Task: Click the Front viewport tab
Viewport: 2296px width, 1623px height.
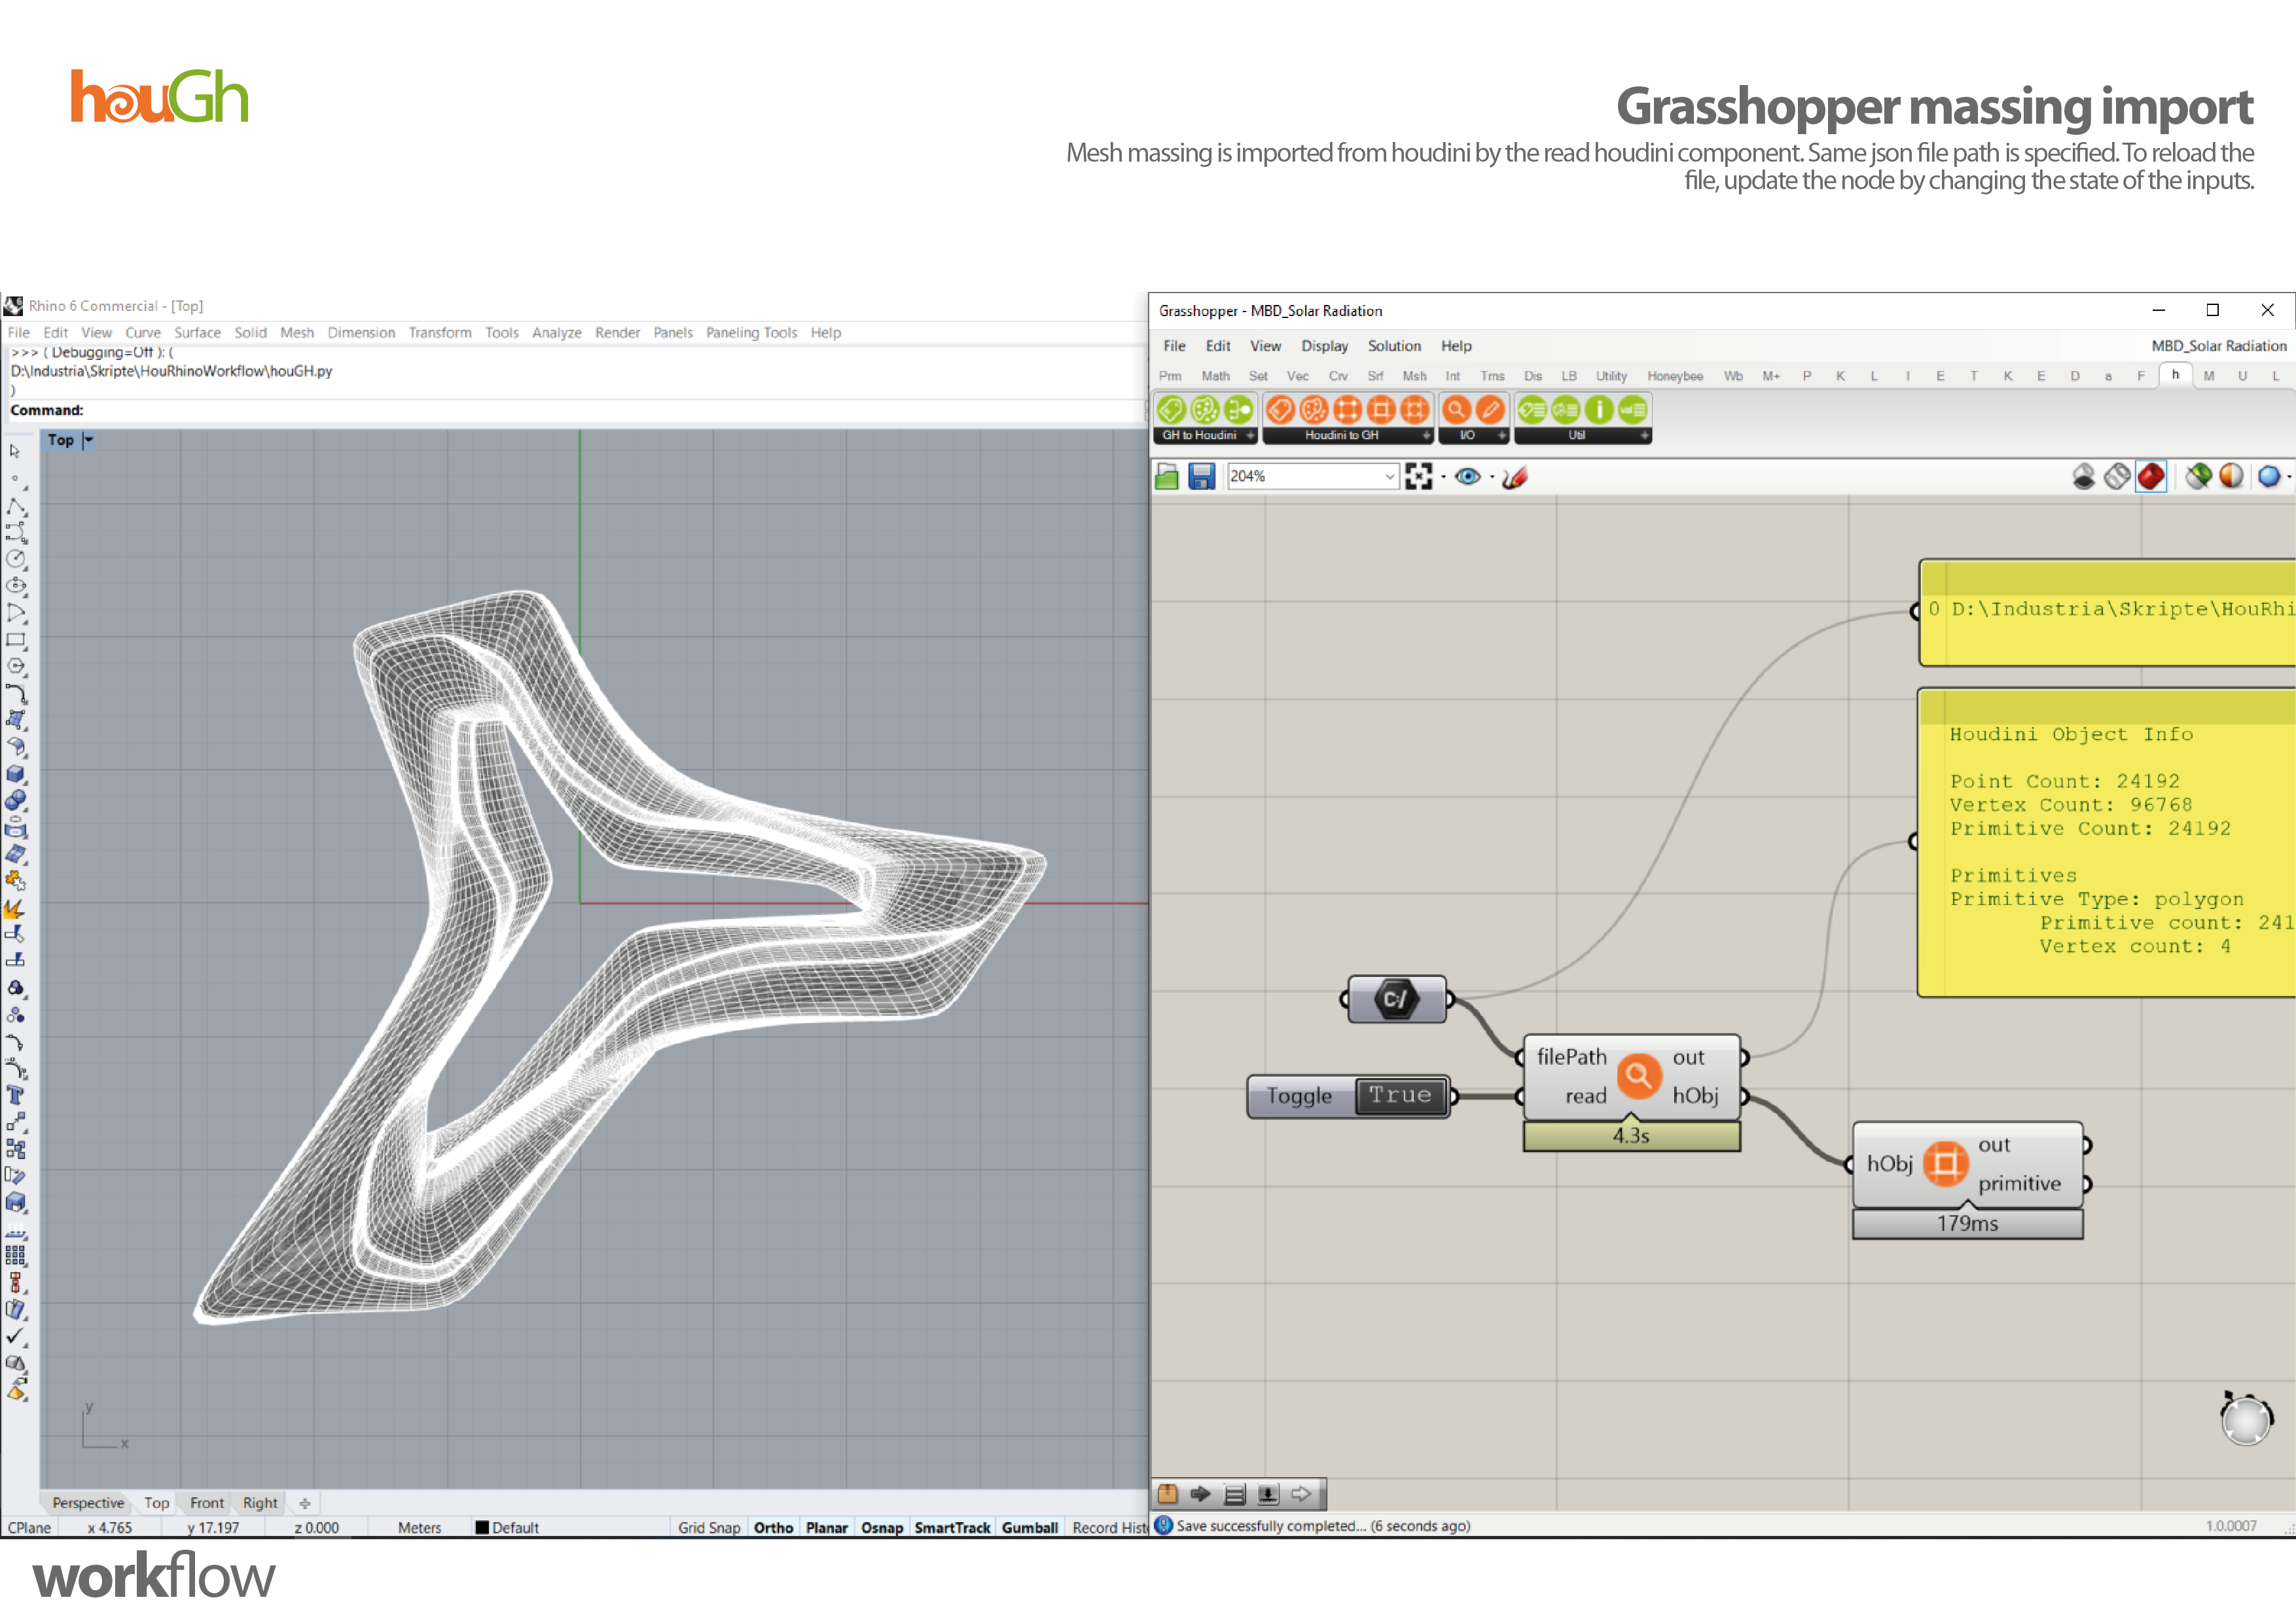Action: 207,1502
